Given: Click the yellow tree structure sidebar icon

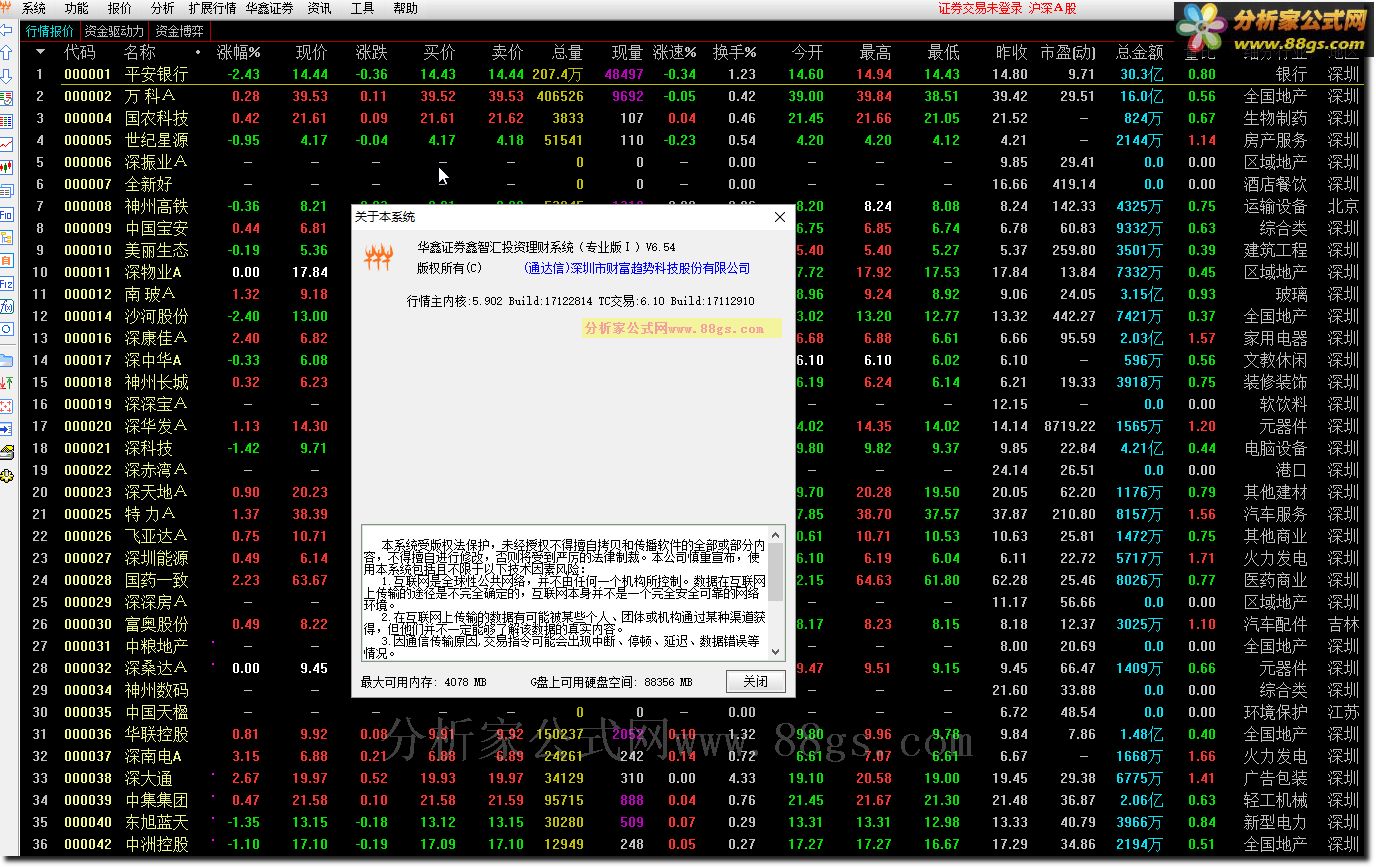Looking at the screenshot, I should point(7,237).
